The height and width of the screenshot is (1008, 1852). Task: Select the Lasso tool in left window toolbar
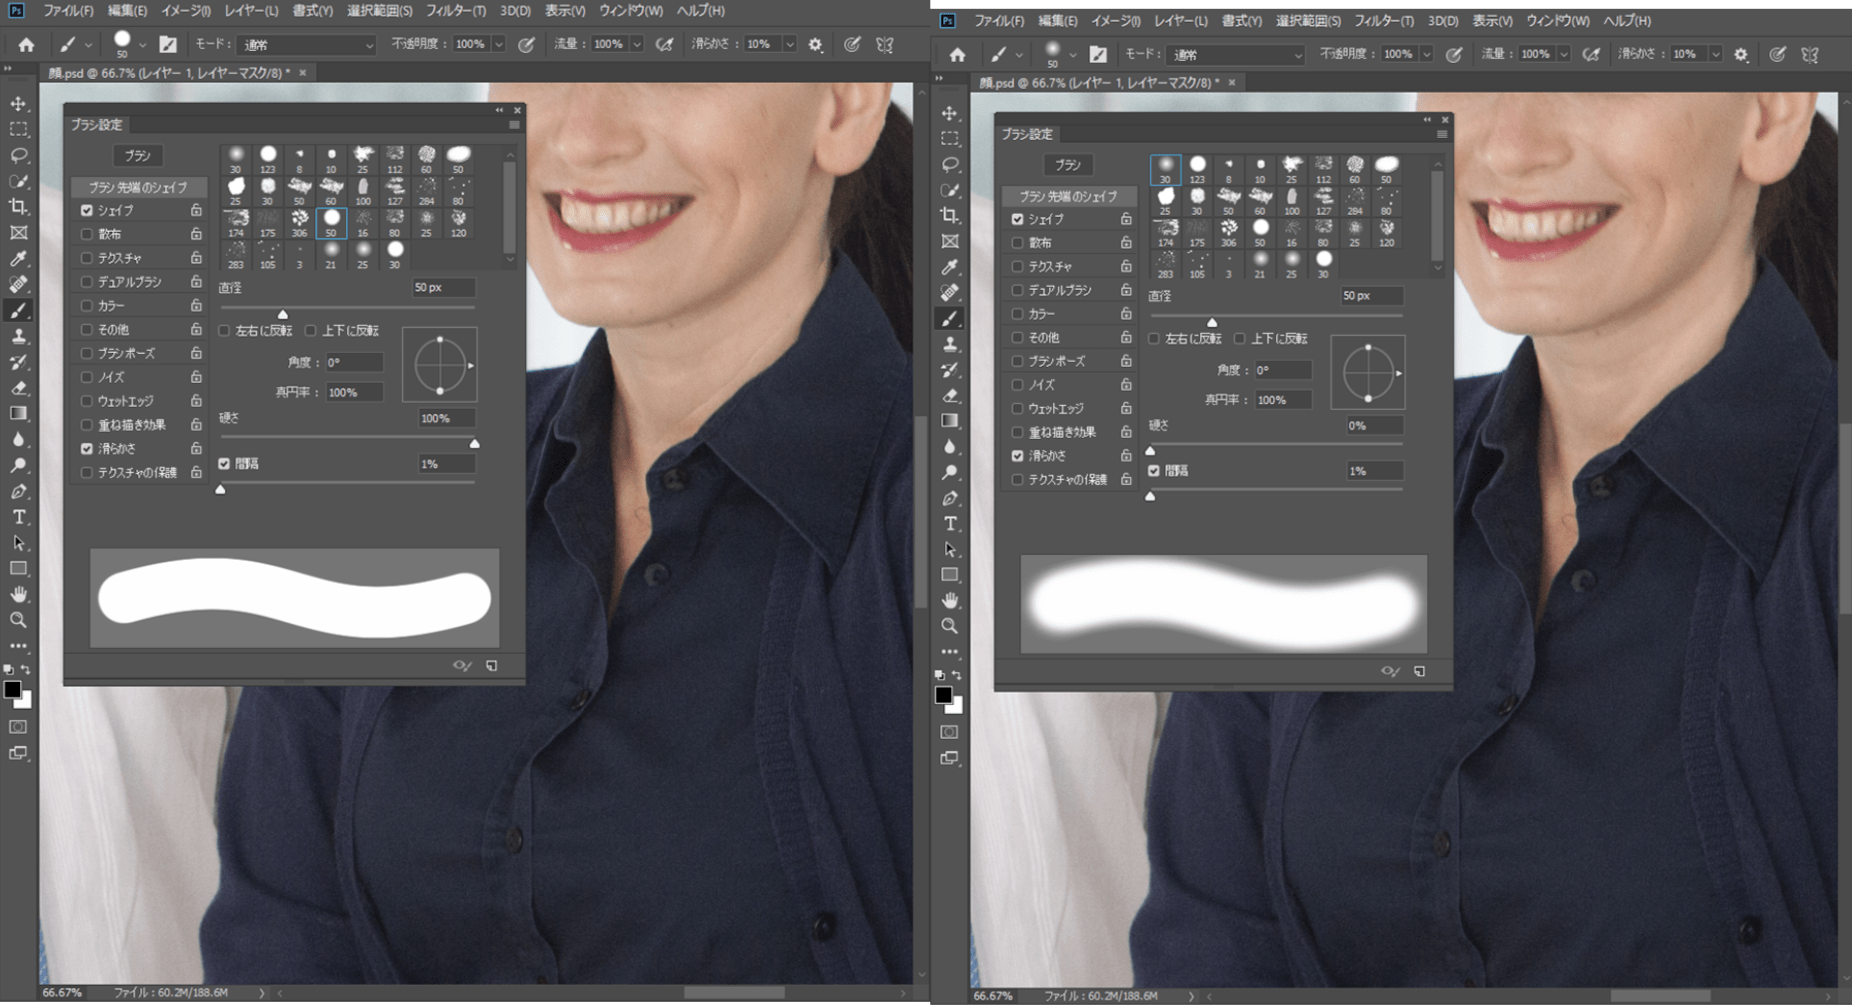pyautogui.click(x=19, y=155)
